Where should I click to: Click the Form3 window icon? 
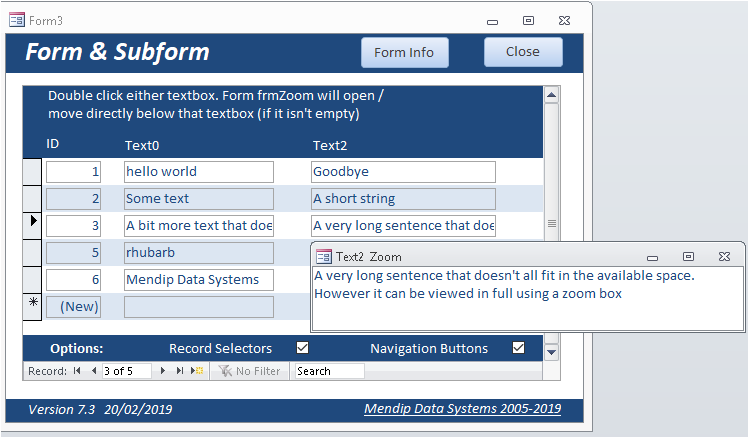pyautogui.click(x=16, y=20)
